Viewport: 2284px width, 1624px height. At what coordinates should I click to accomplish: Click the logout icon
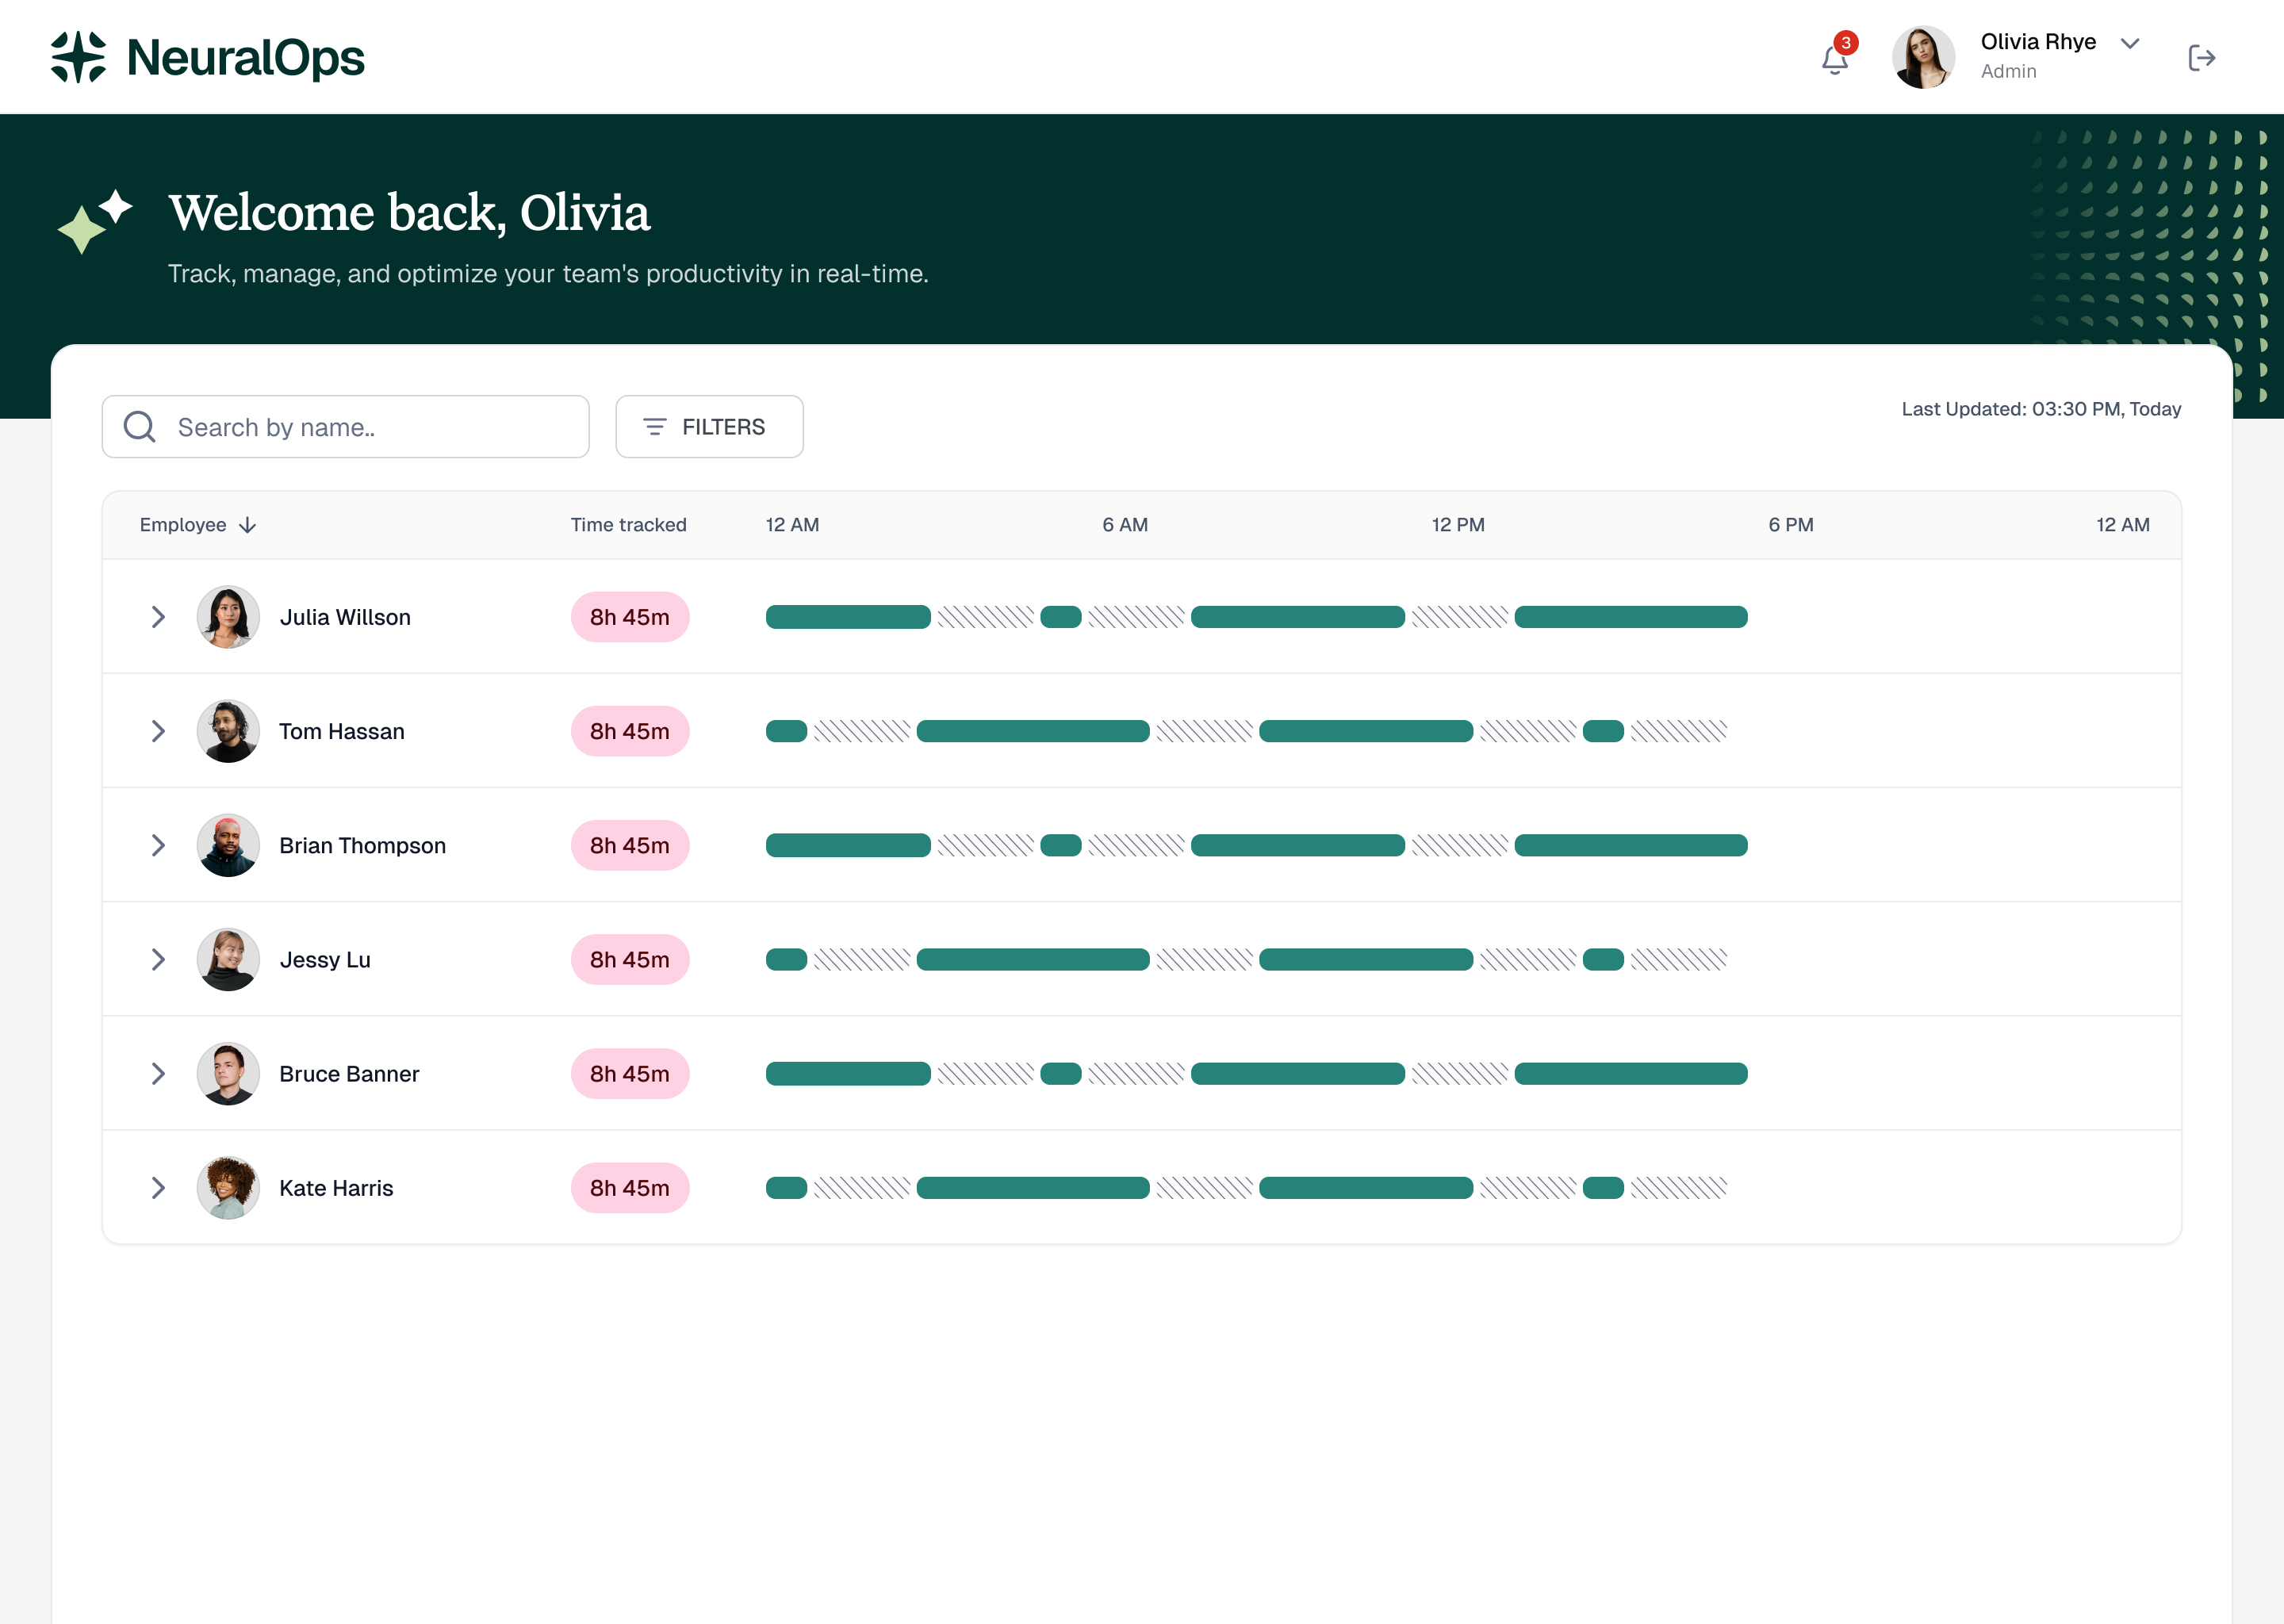(2201, 58)
